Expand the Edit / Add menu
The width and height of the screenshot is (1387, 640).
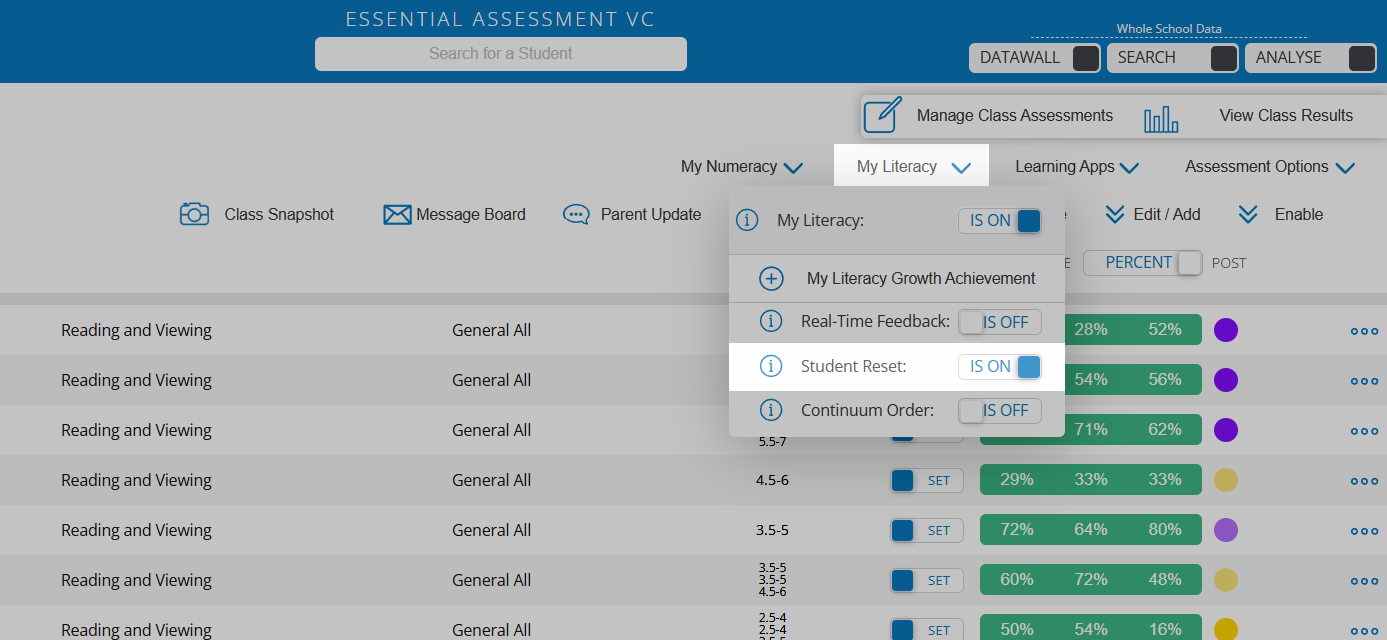click(x=1153, y=214)
